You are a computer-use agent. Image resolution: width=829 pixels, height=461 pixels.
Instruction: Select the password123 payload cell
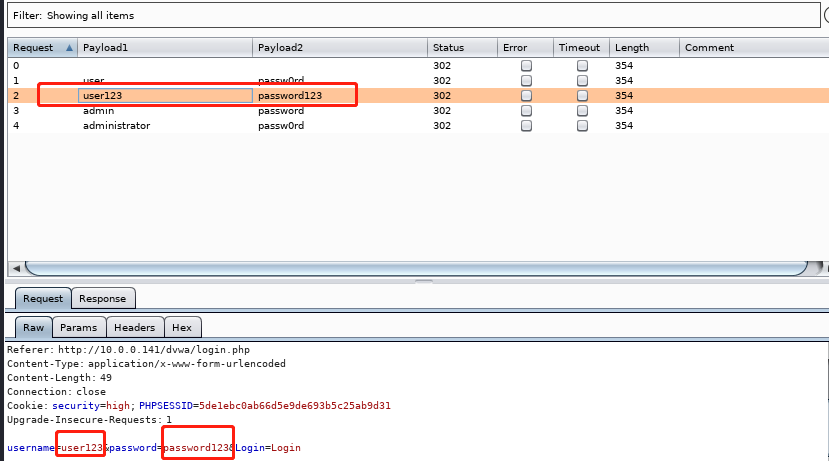(x=340, y=96)
